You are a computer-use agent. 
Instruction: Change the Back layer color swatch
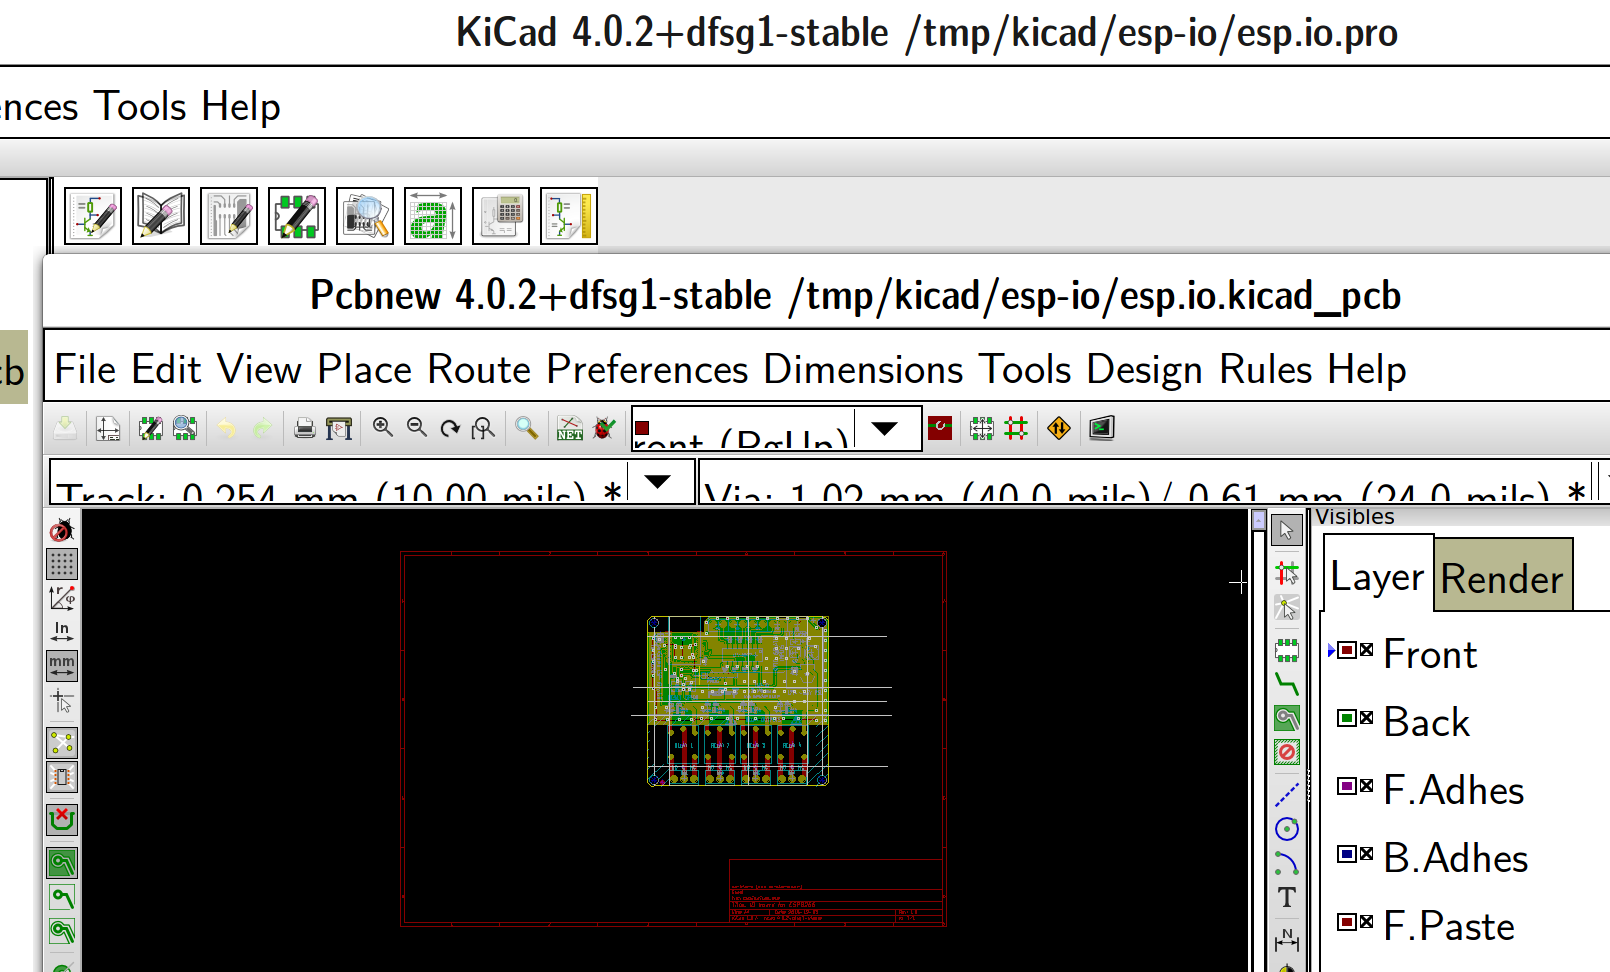coord(1347,717)
